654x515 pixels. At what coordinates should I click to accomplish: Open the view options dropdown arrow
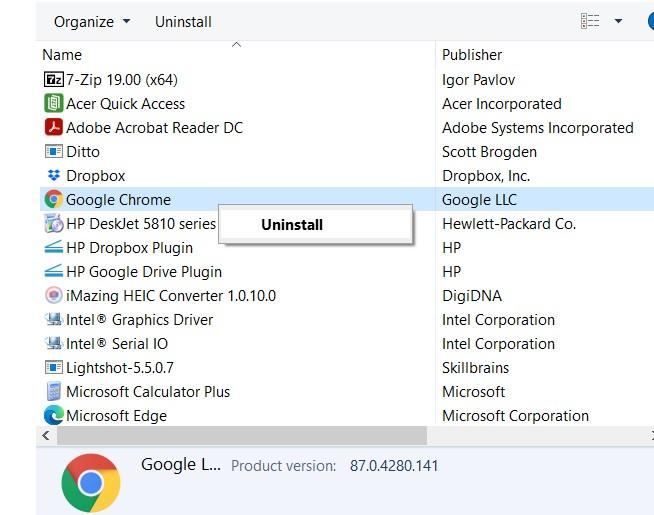tap(618, 21)
